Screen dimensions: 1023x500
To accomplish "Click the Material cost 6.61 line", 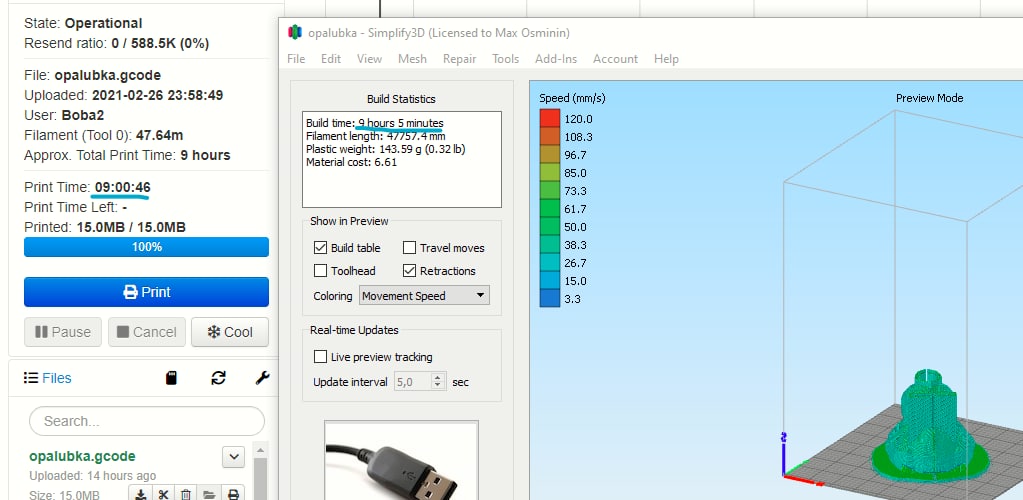I will pyautogui.click(x=351, y=162).
